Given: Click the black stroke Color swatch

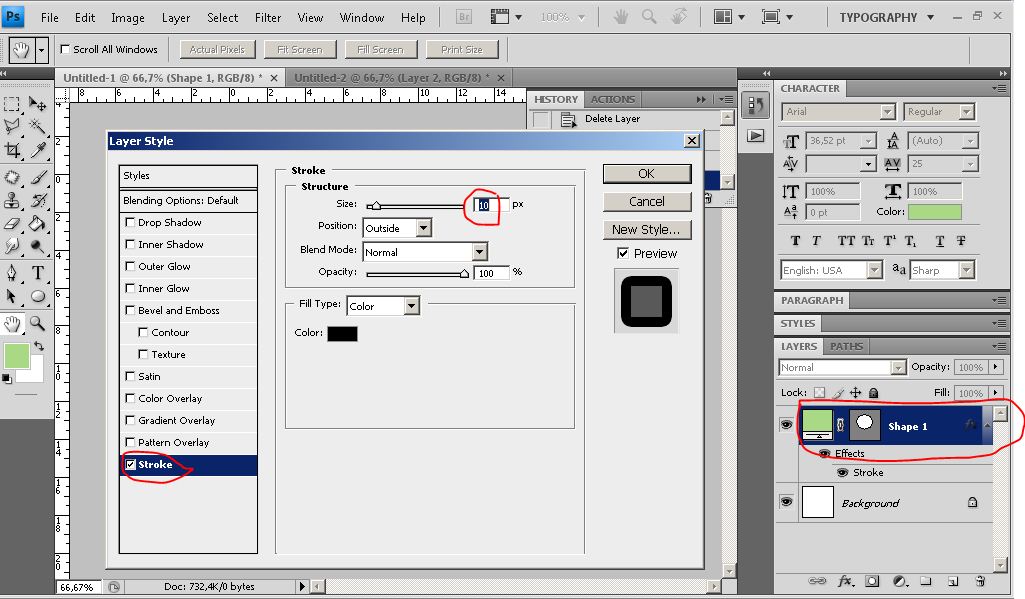Looking at the screenshot, I should [343, 334].
